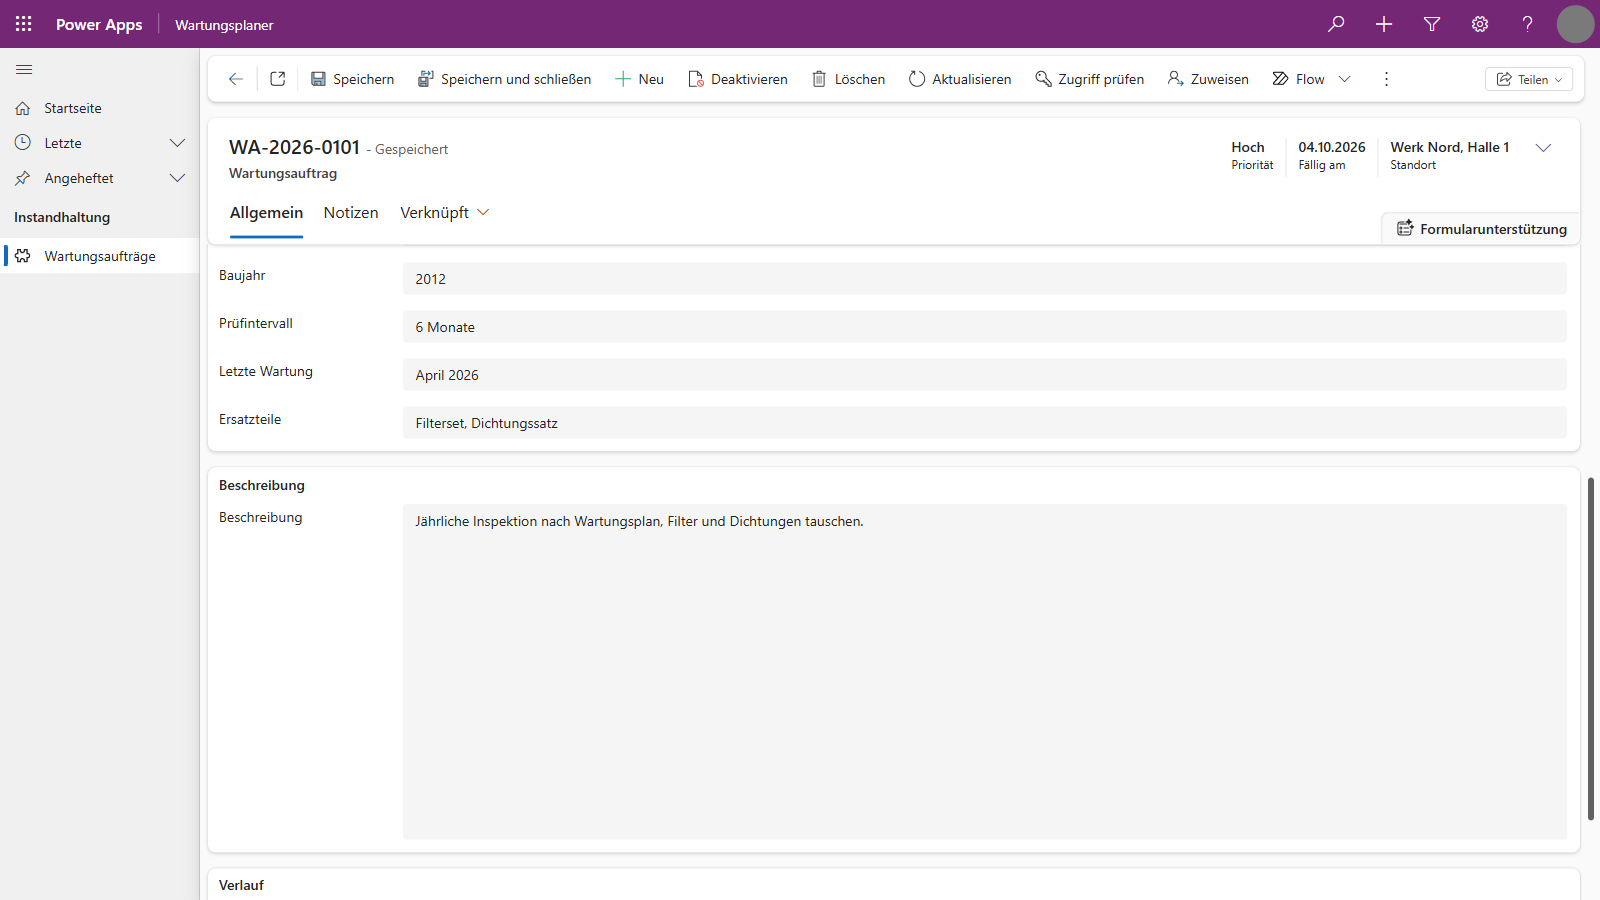Screen dimensions: 1600x900
Task: Open the Teilen share dropdown
Action: pos(1529,79)
